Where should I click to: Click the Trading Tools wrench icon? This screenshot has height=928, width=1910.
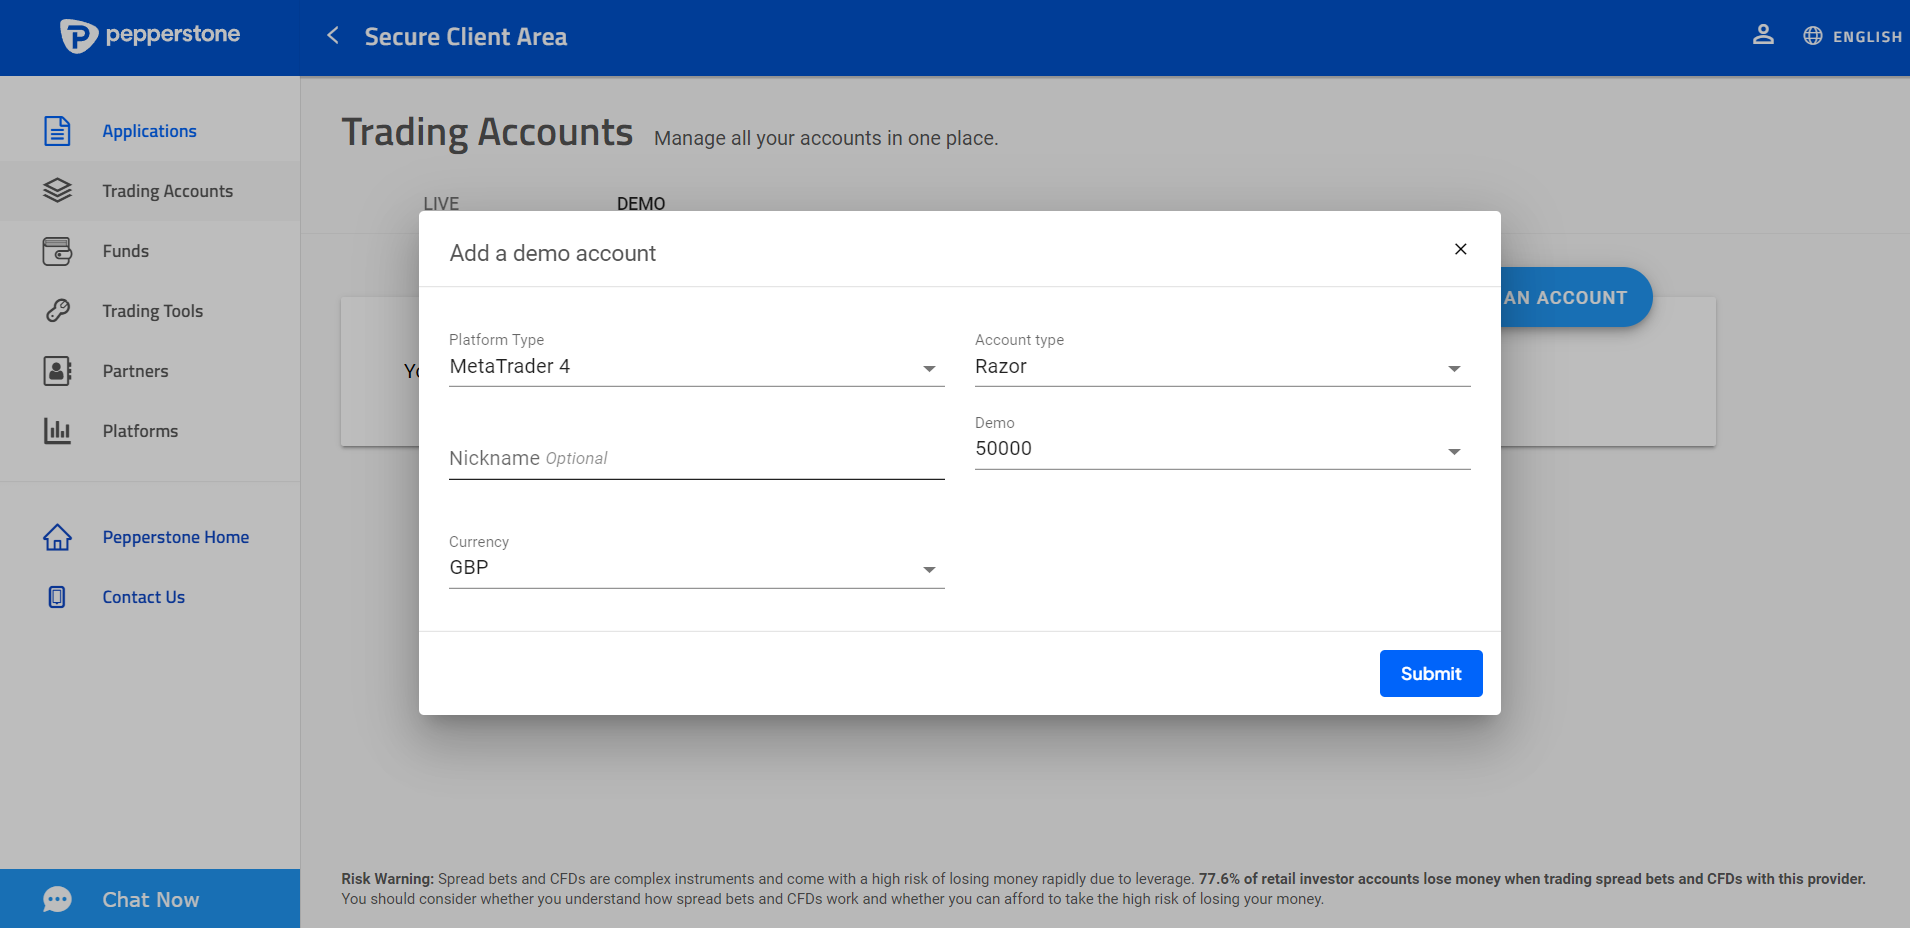57,311
